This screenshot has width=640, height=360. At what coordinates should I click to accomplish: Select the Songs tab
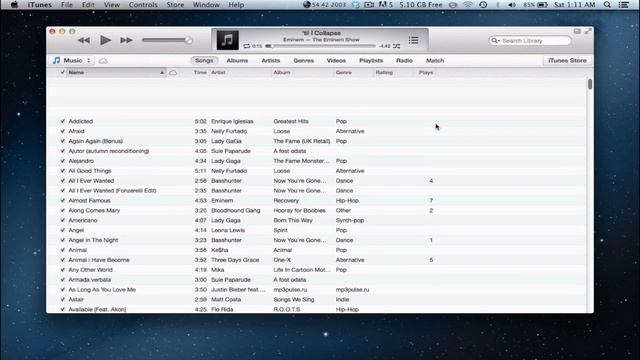(x=204, y=60)
